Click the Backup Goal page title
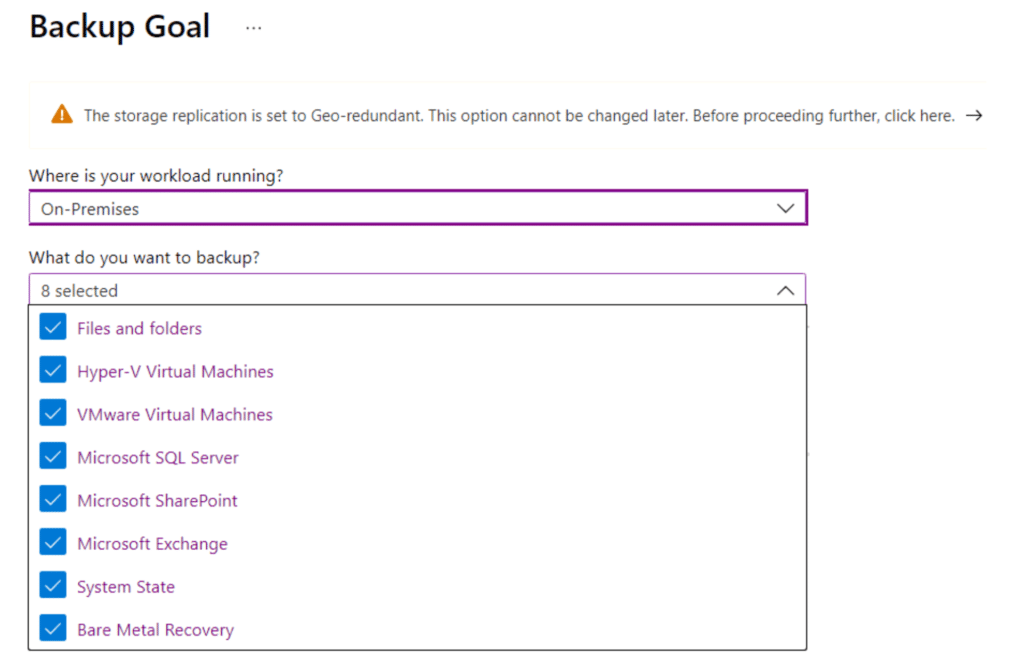Screen dimensions: 1024x668 click(x=120, y=27)
